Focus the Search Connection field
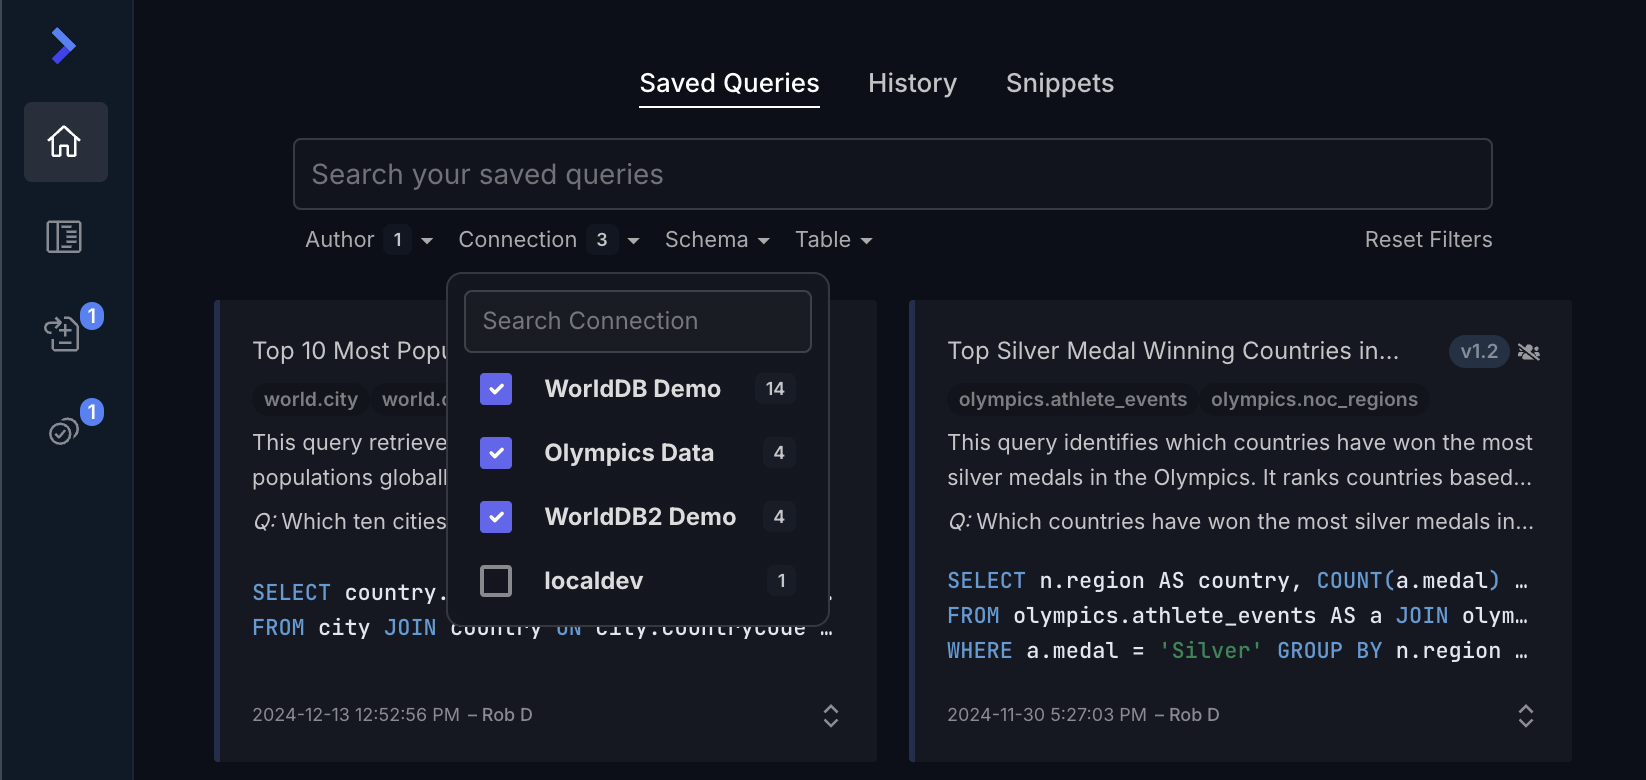The width and height of the screenshot is (1646, 780). coord(637,321)
